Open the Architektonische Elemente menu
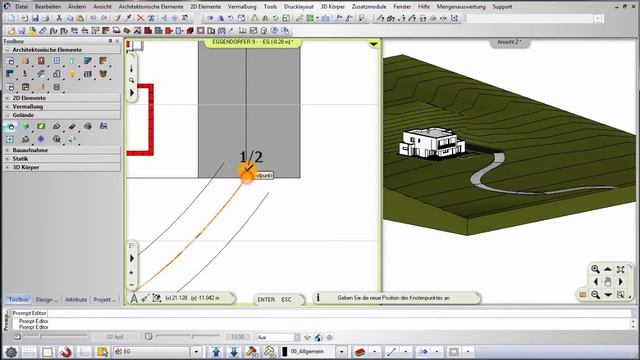Image resolution: width=640 pixels, height=360 pixels. pos(151,7)
